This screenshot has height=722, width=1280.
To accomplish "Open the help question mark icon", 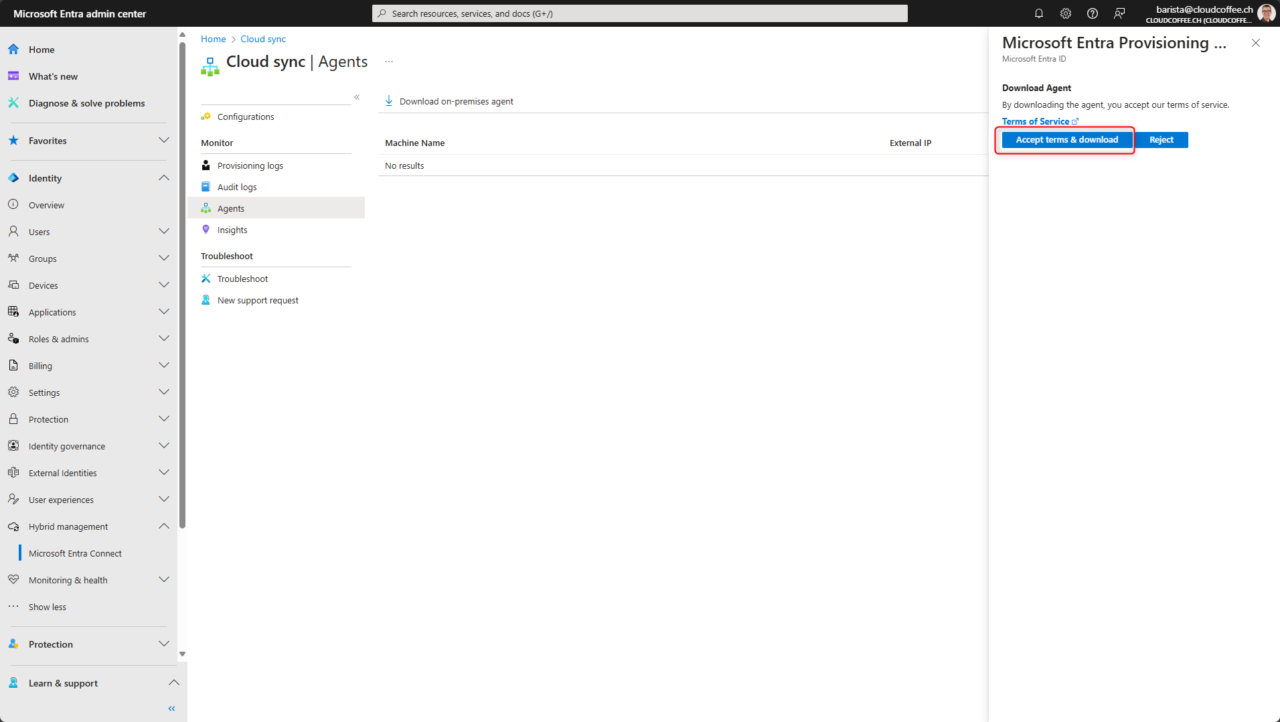I will [x=1092, y=14].
